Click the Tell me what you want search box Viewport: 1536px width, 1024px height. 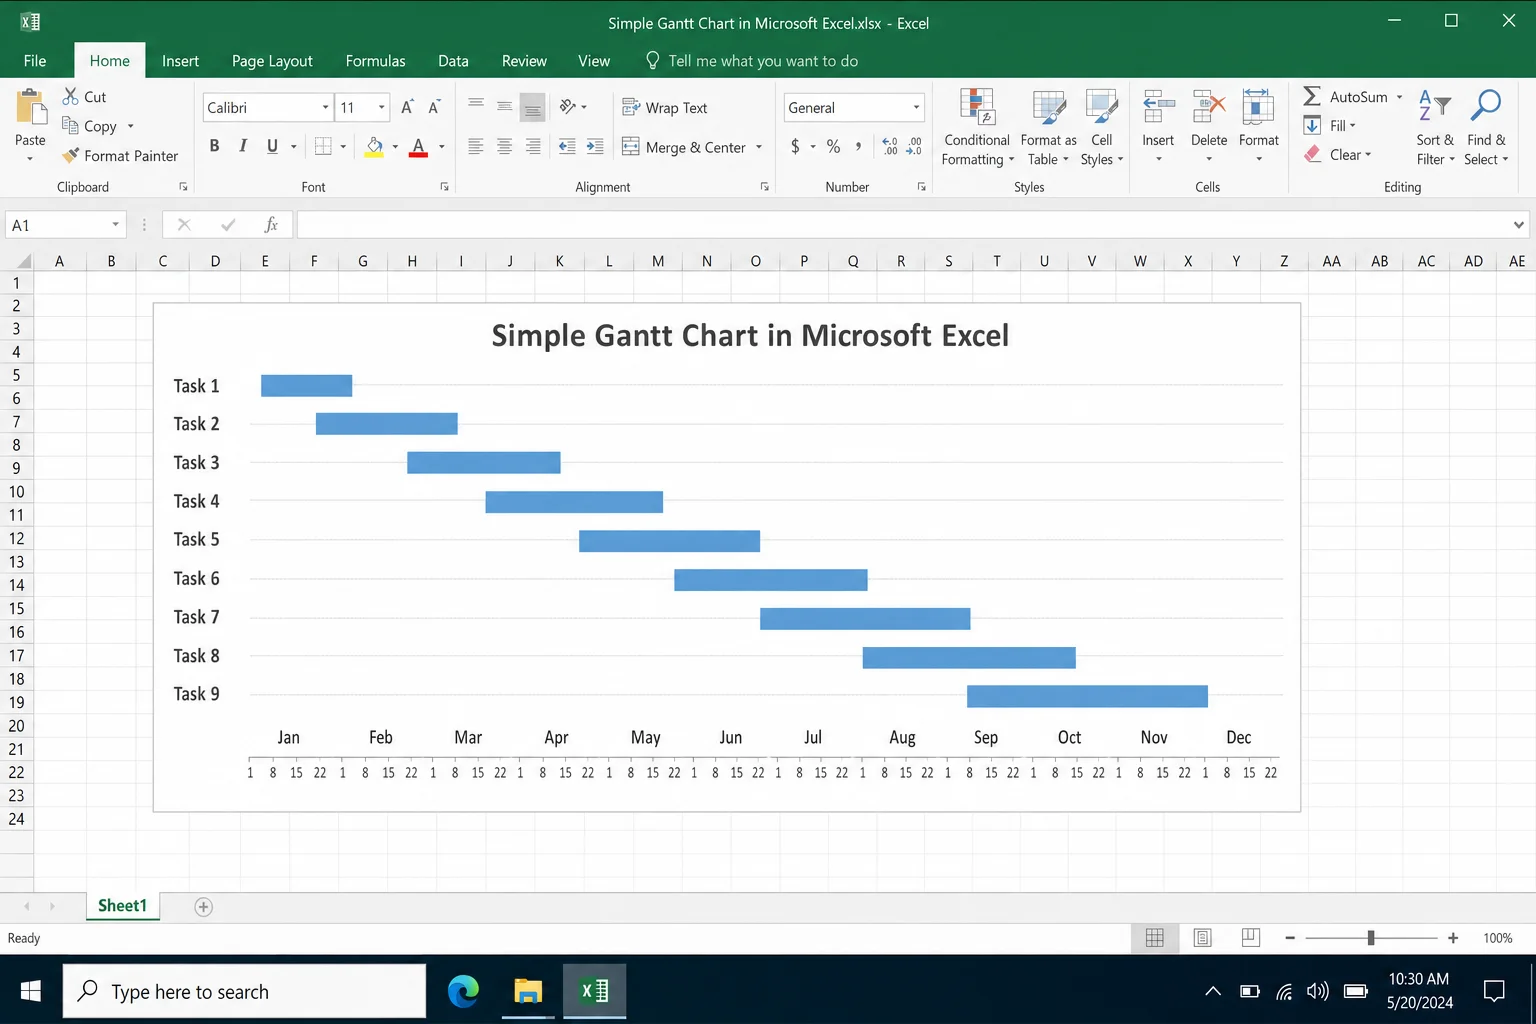(752, 61)
